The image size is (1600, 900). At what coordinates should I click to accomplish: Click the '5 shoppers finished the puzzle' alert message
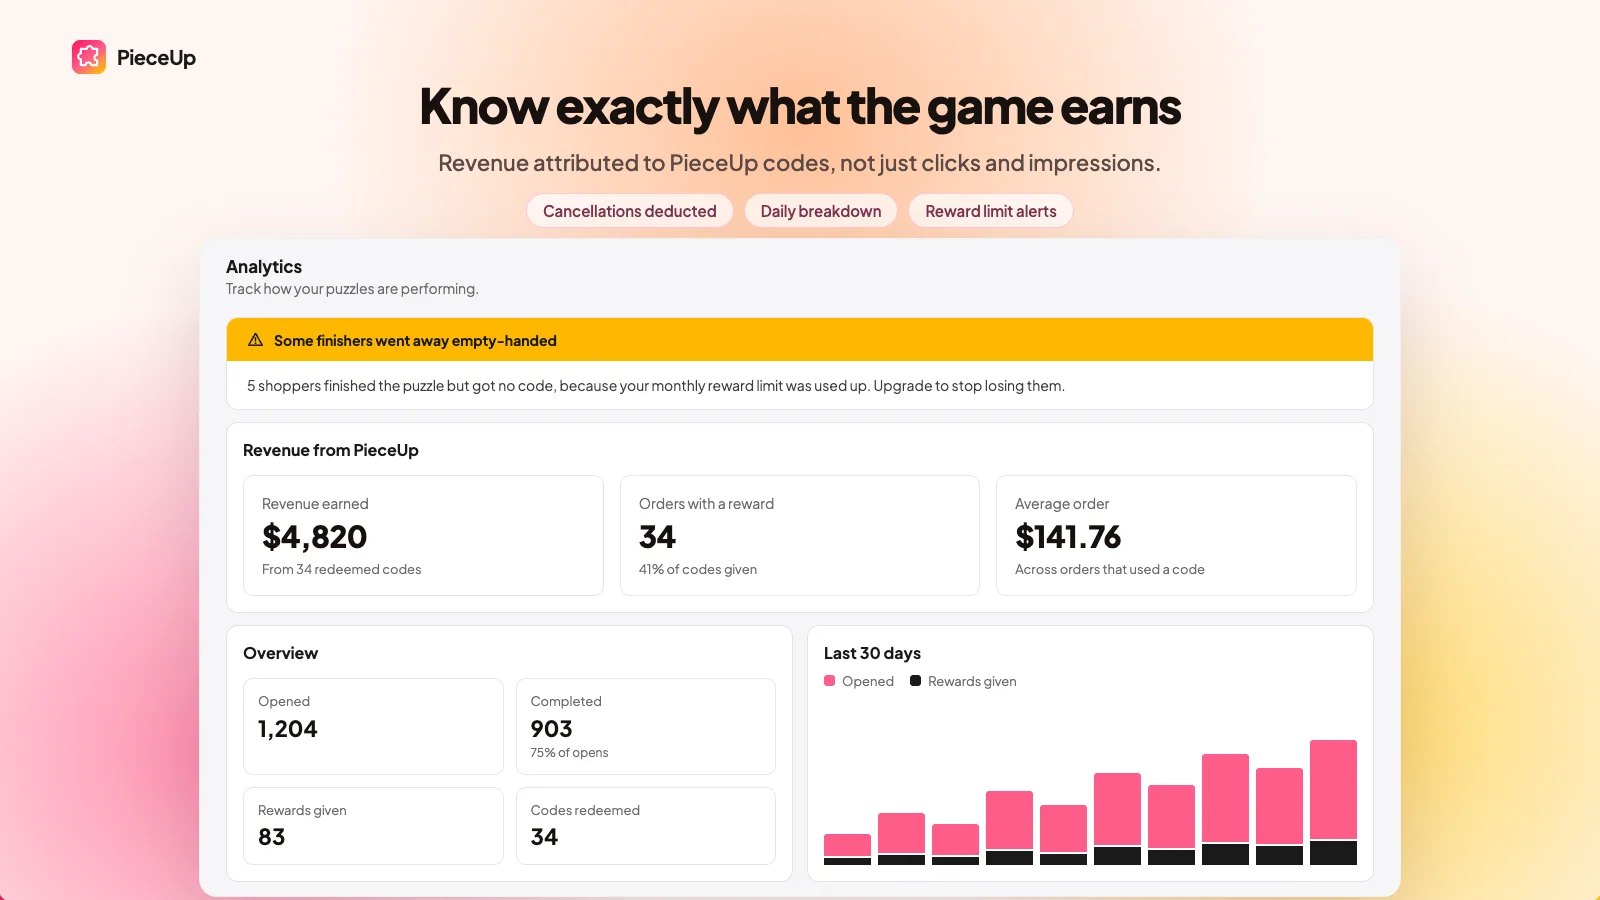pos(656,386)
